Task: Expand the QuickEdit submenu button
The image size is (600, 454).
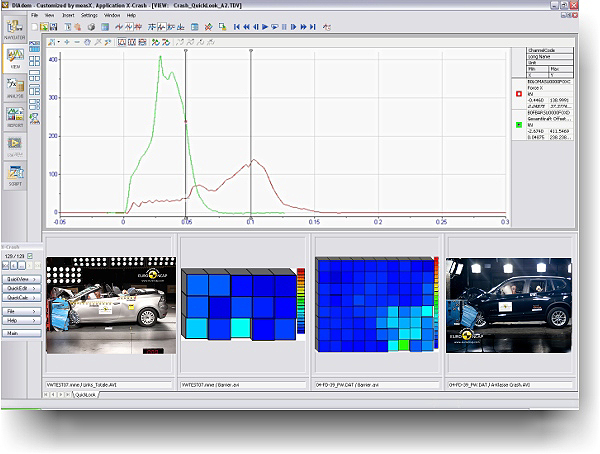Action: 22,288
